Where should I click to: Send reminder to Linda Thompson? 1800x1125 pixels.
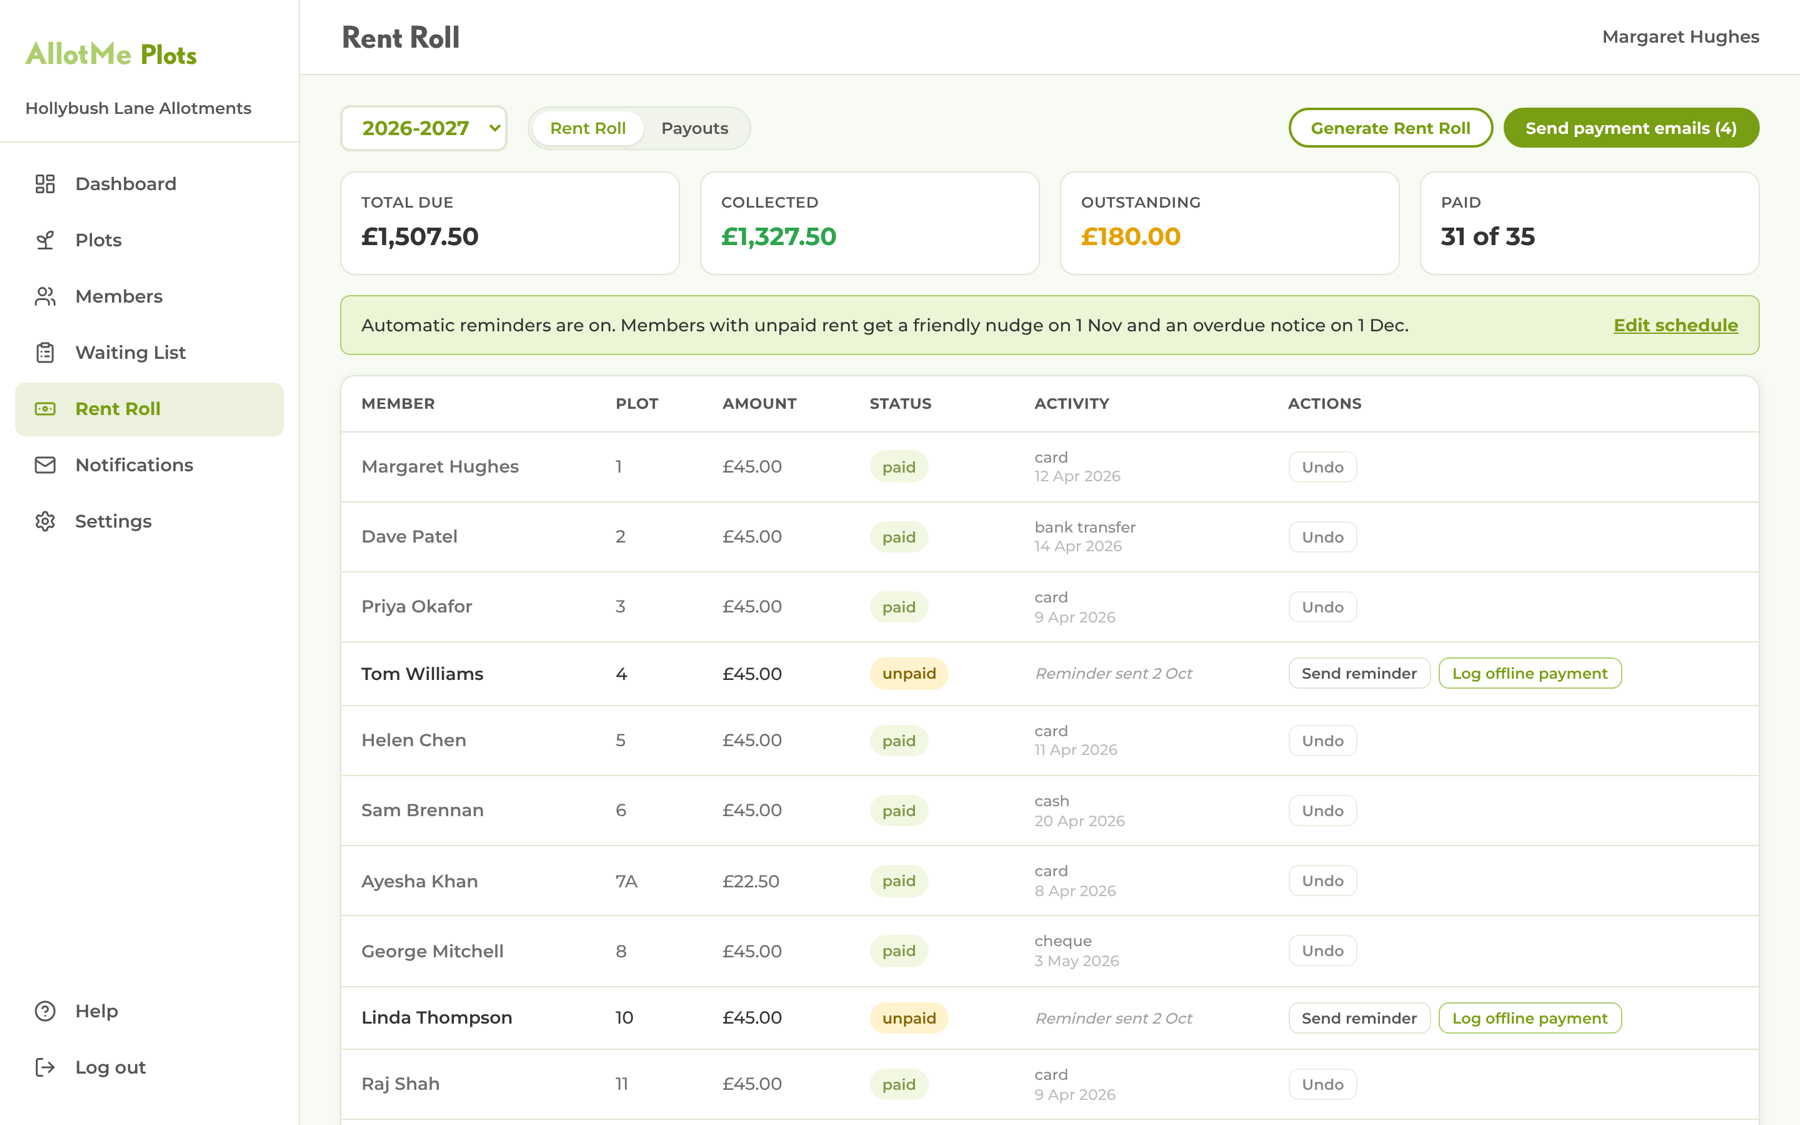point(1359,1018)
